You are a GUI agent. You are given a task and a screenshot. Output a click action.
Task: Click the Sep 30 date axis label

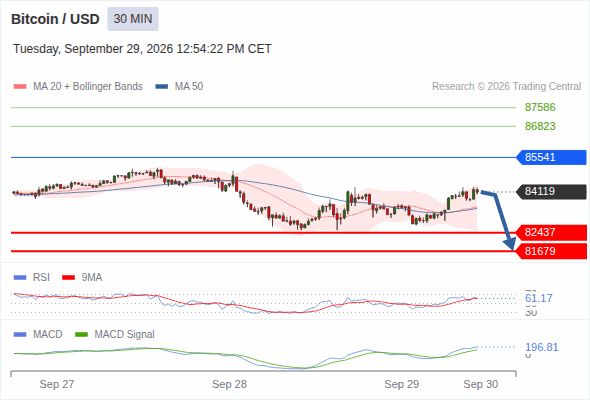481,384
